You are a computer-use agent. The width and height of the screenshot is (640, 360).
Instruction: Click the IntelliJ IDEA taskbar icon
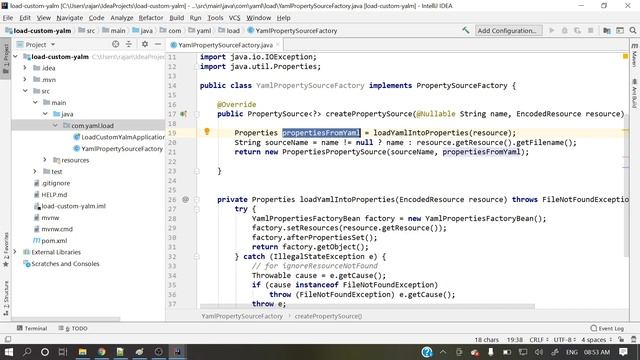pos(177,352)
